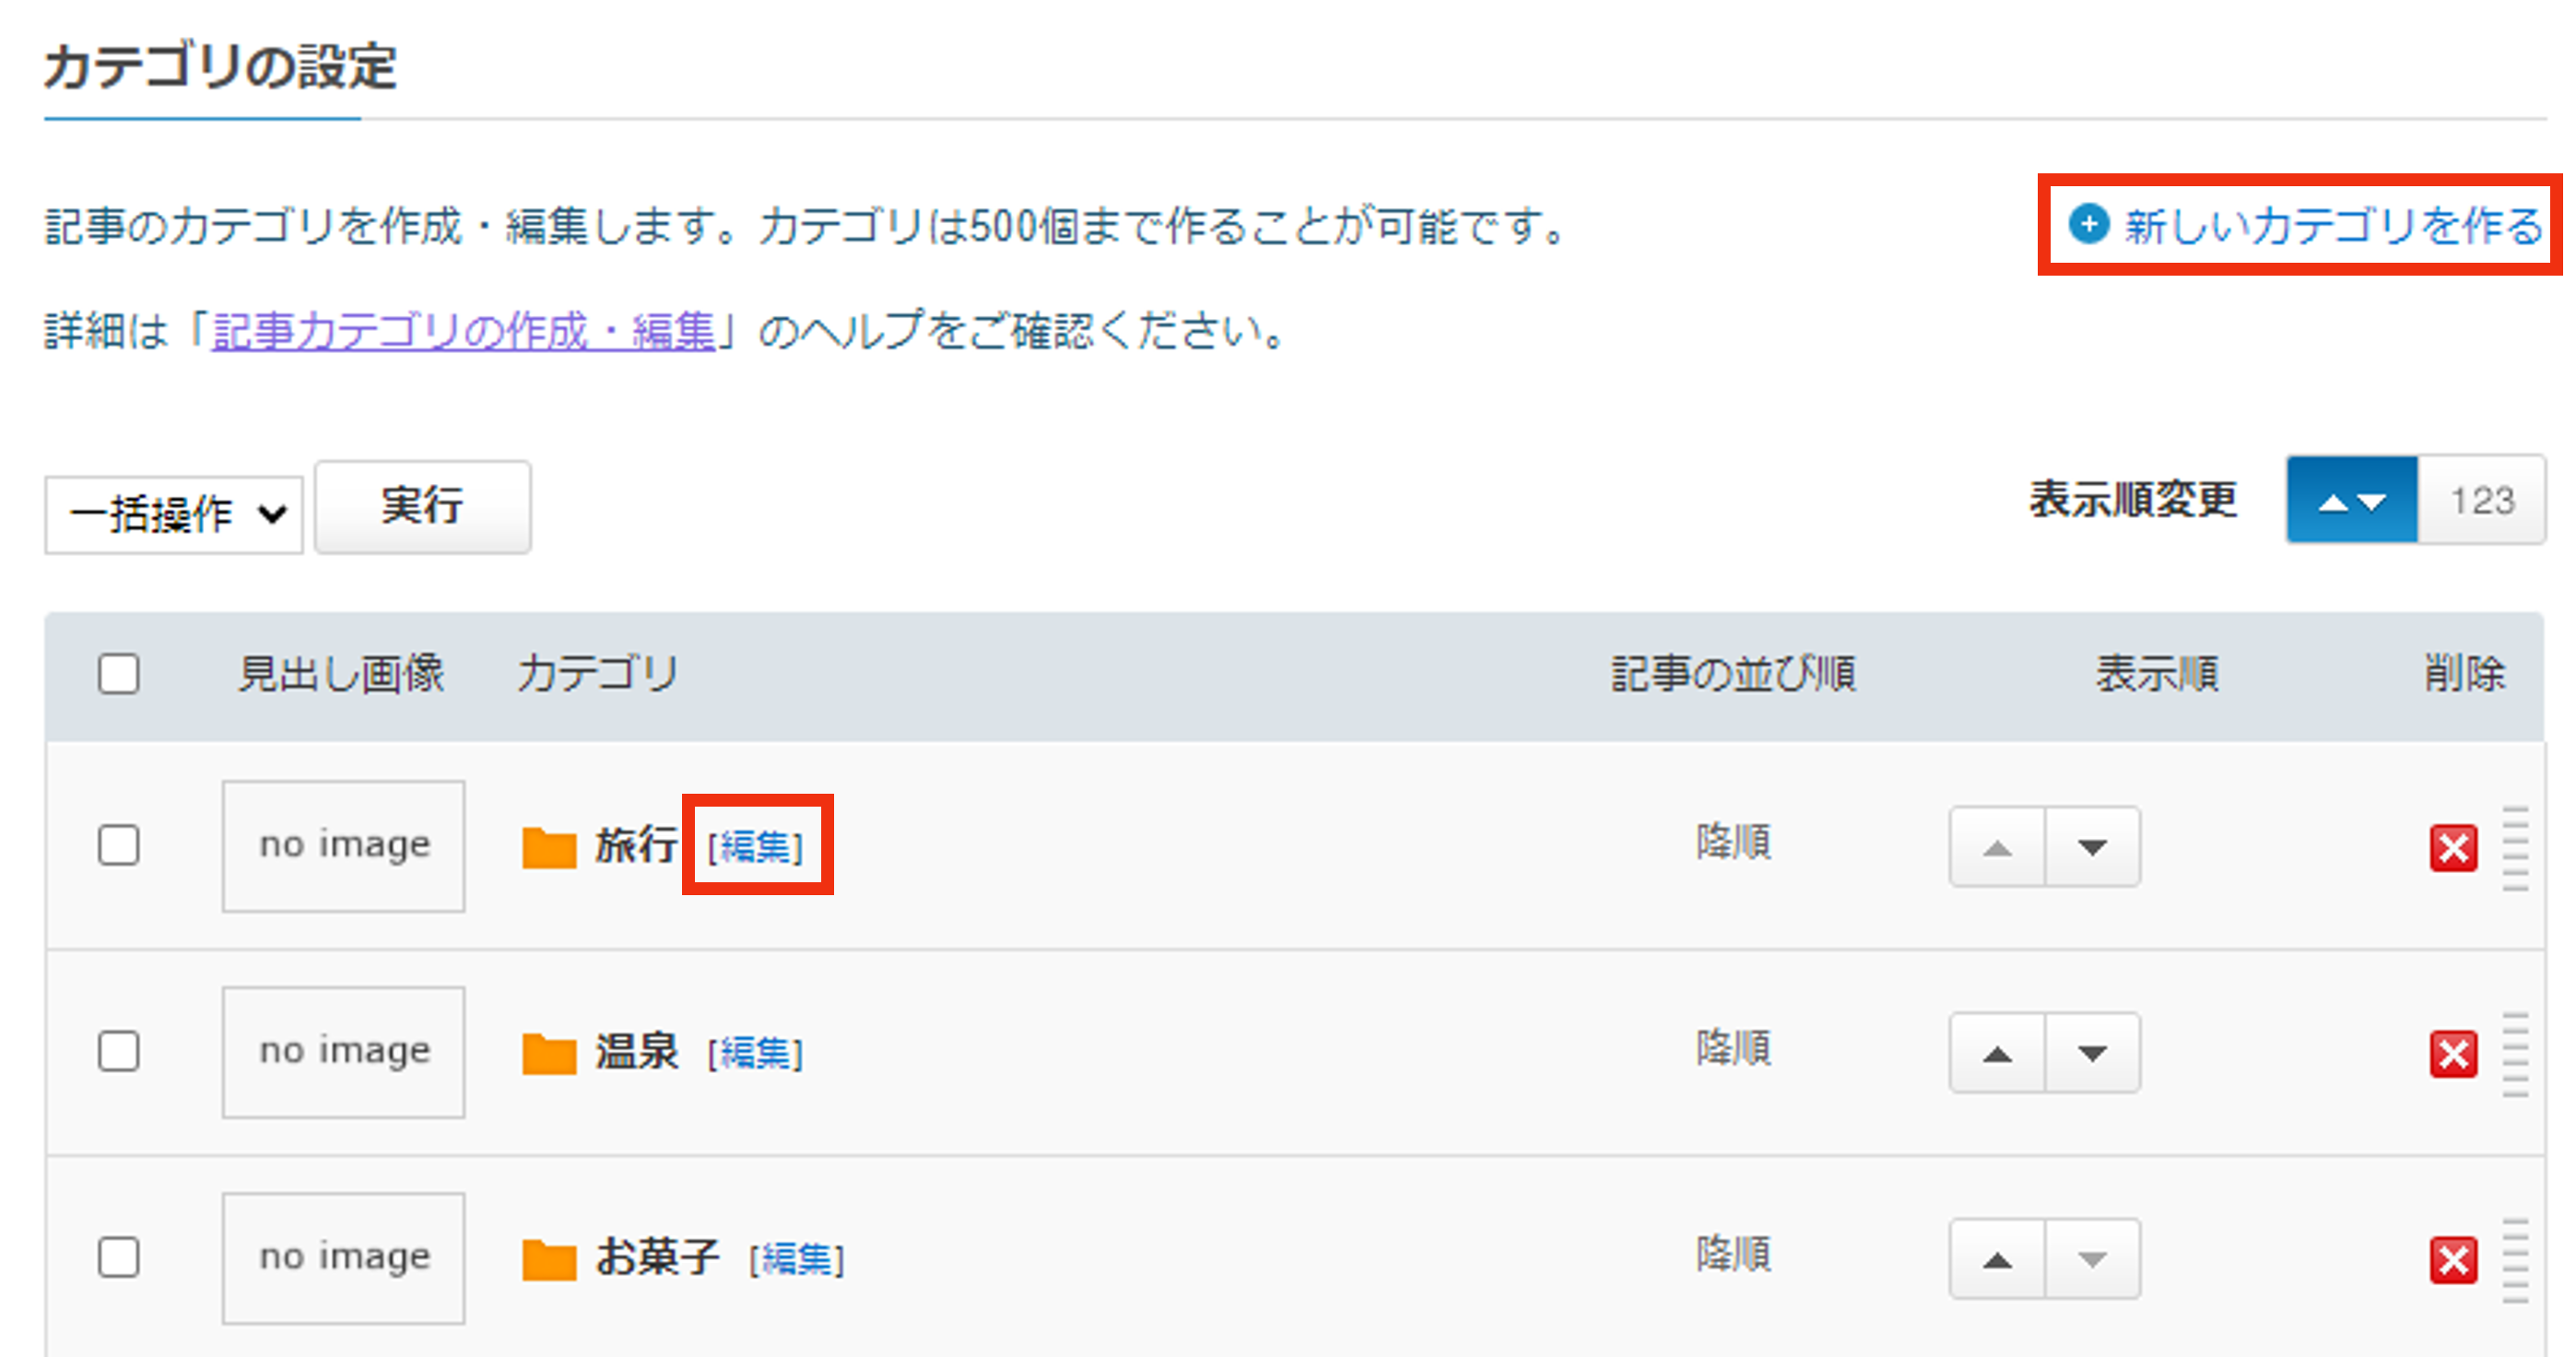Switch display order mode to arrow buttons
Image resolution: width=2576 pixels, height=1357 pixels.
2351,500
